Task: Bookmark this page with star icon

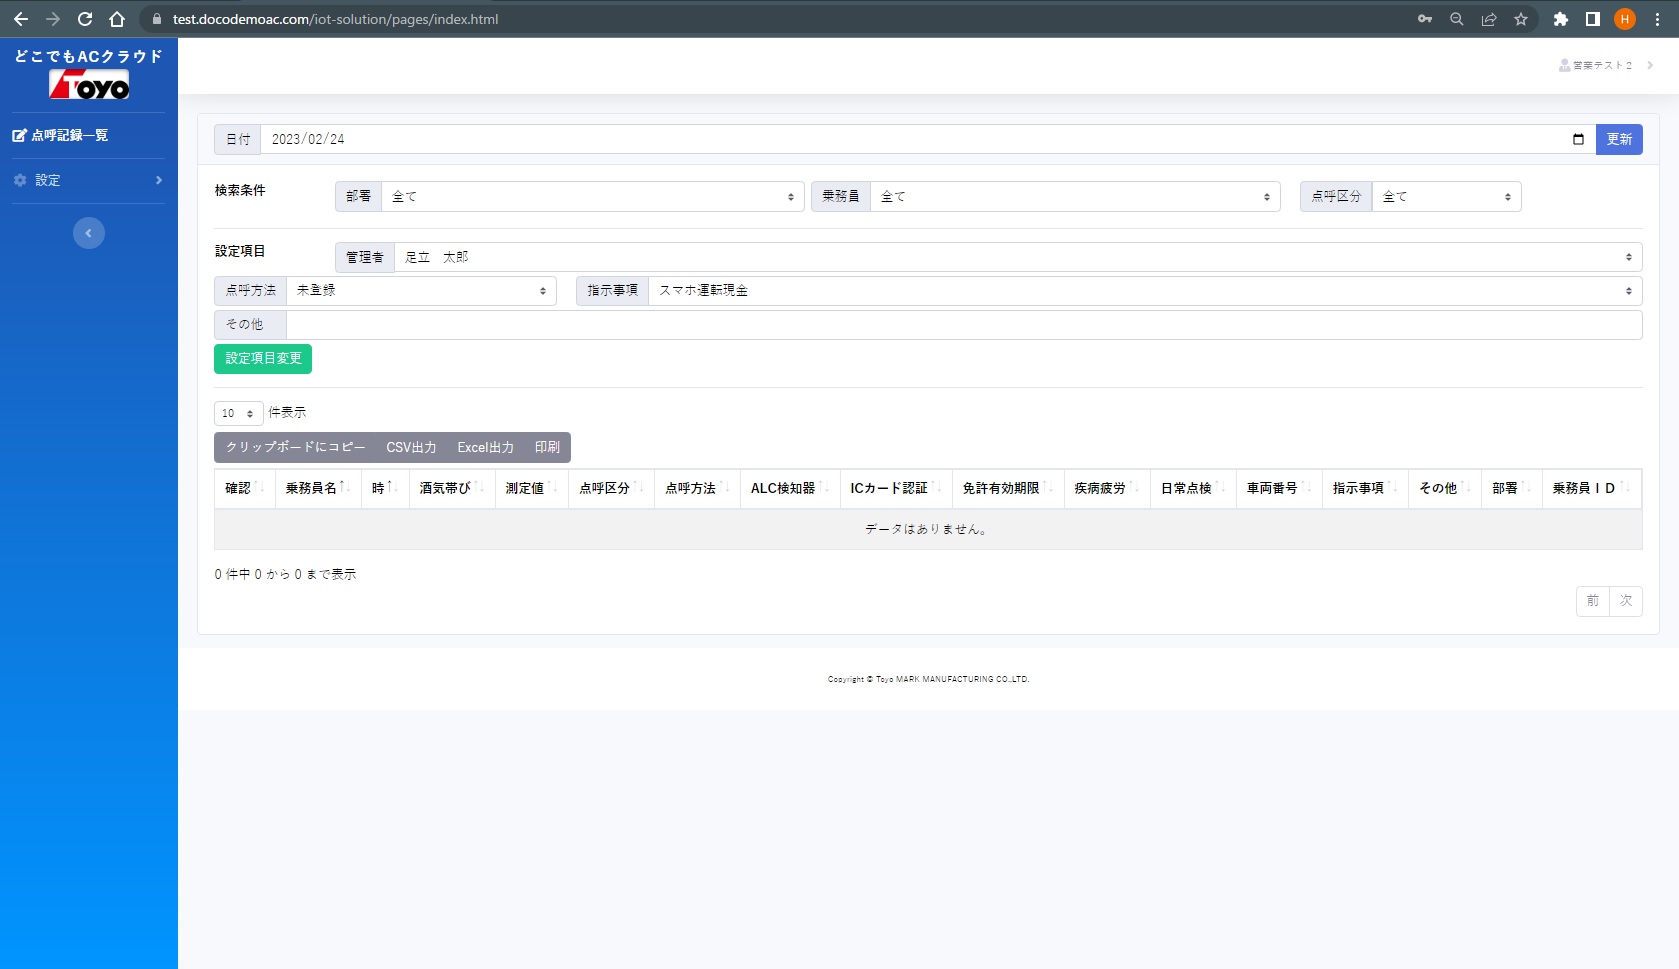Action: (1521, 19)
